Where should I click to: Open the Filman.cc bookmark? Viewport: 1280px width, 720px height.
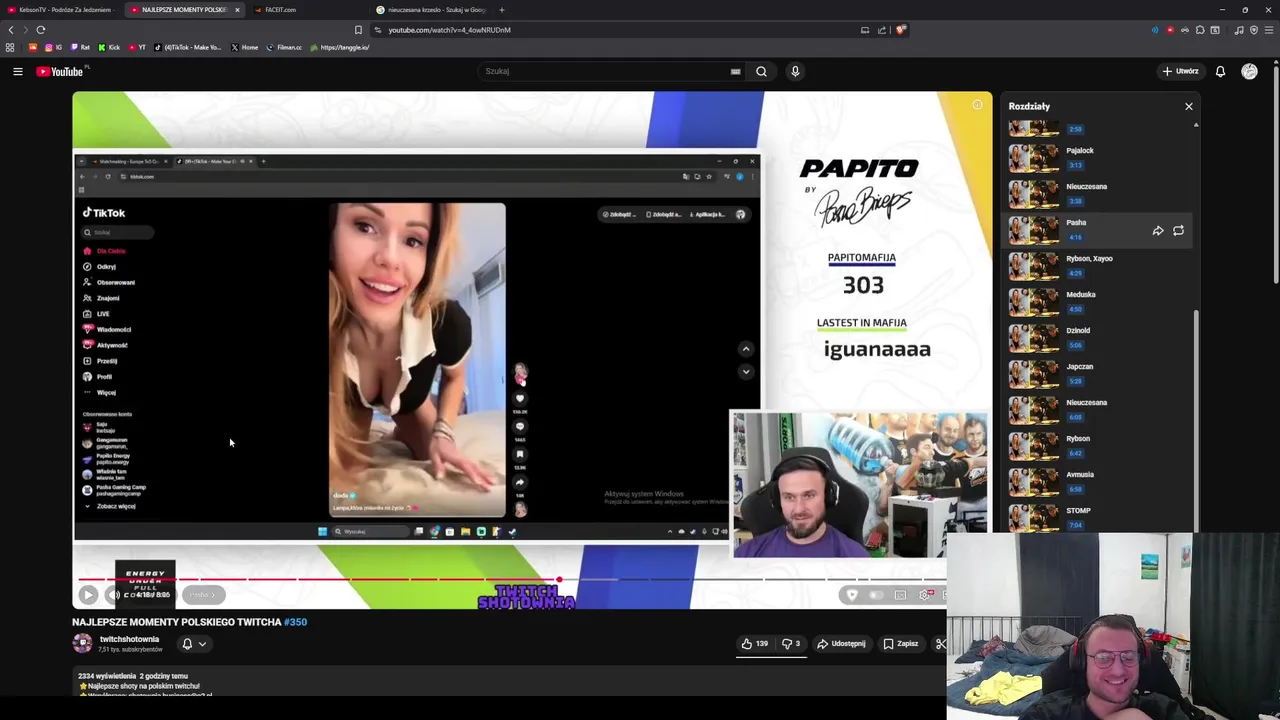coord(284,47)
